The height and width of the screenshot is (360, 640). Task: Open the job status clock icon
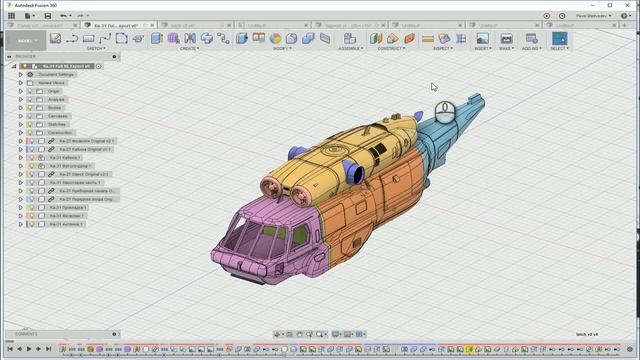coord(562,16)
